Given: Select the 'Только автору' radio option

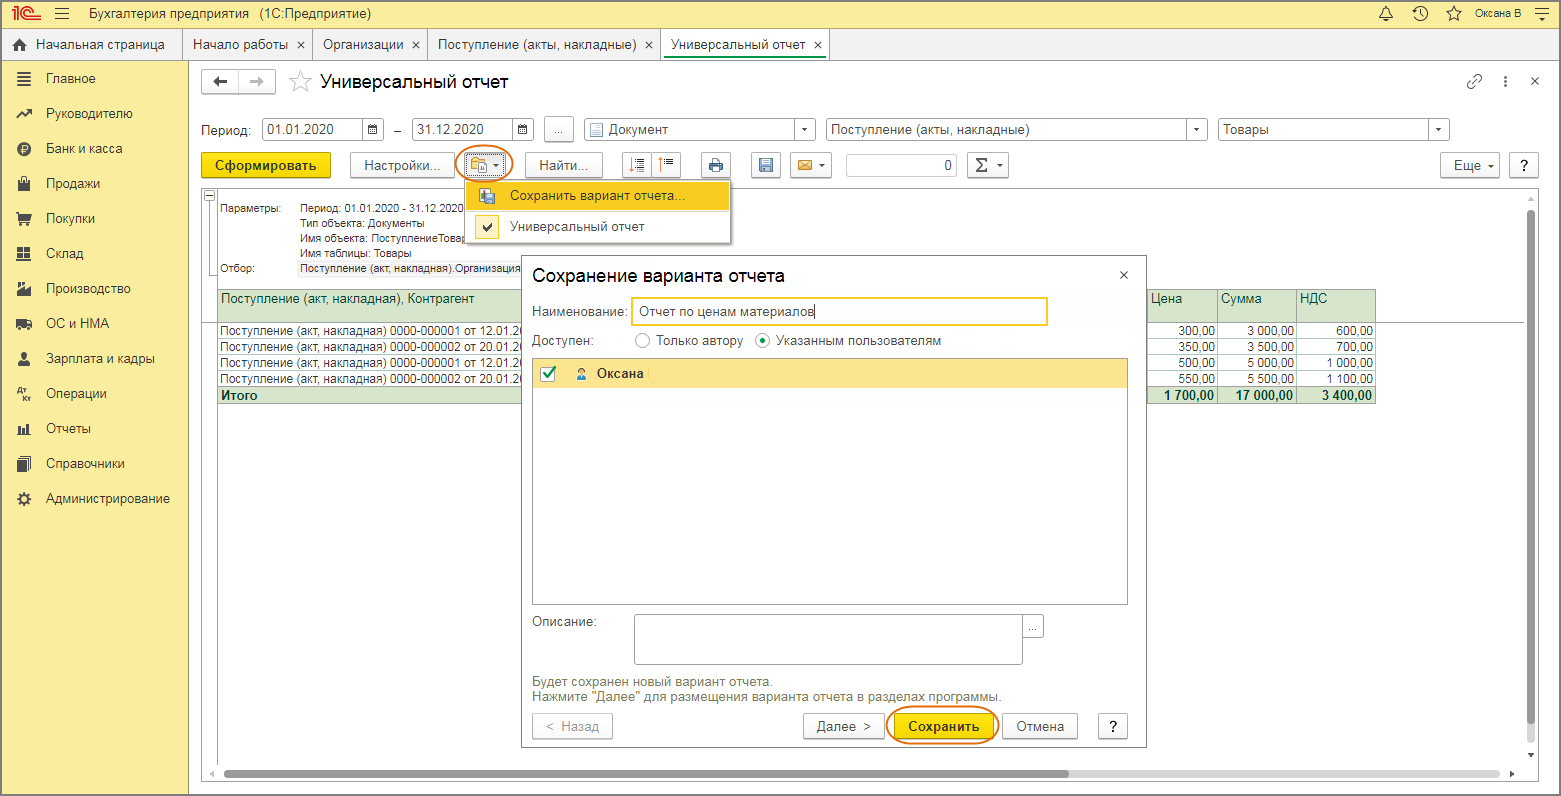Looking at the screenshot, I should point(643,341).
